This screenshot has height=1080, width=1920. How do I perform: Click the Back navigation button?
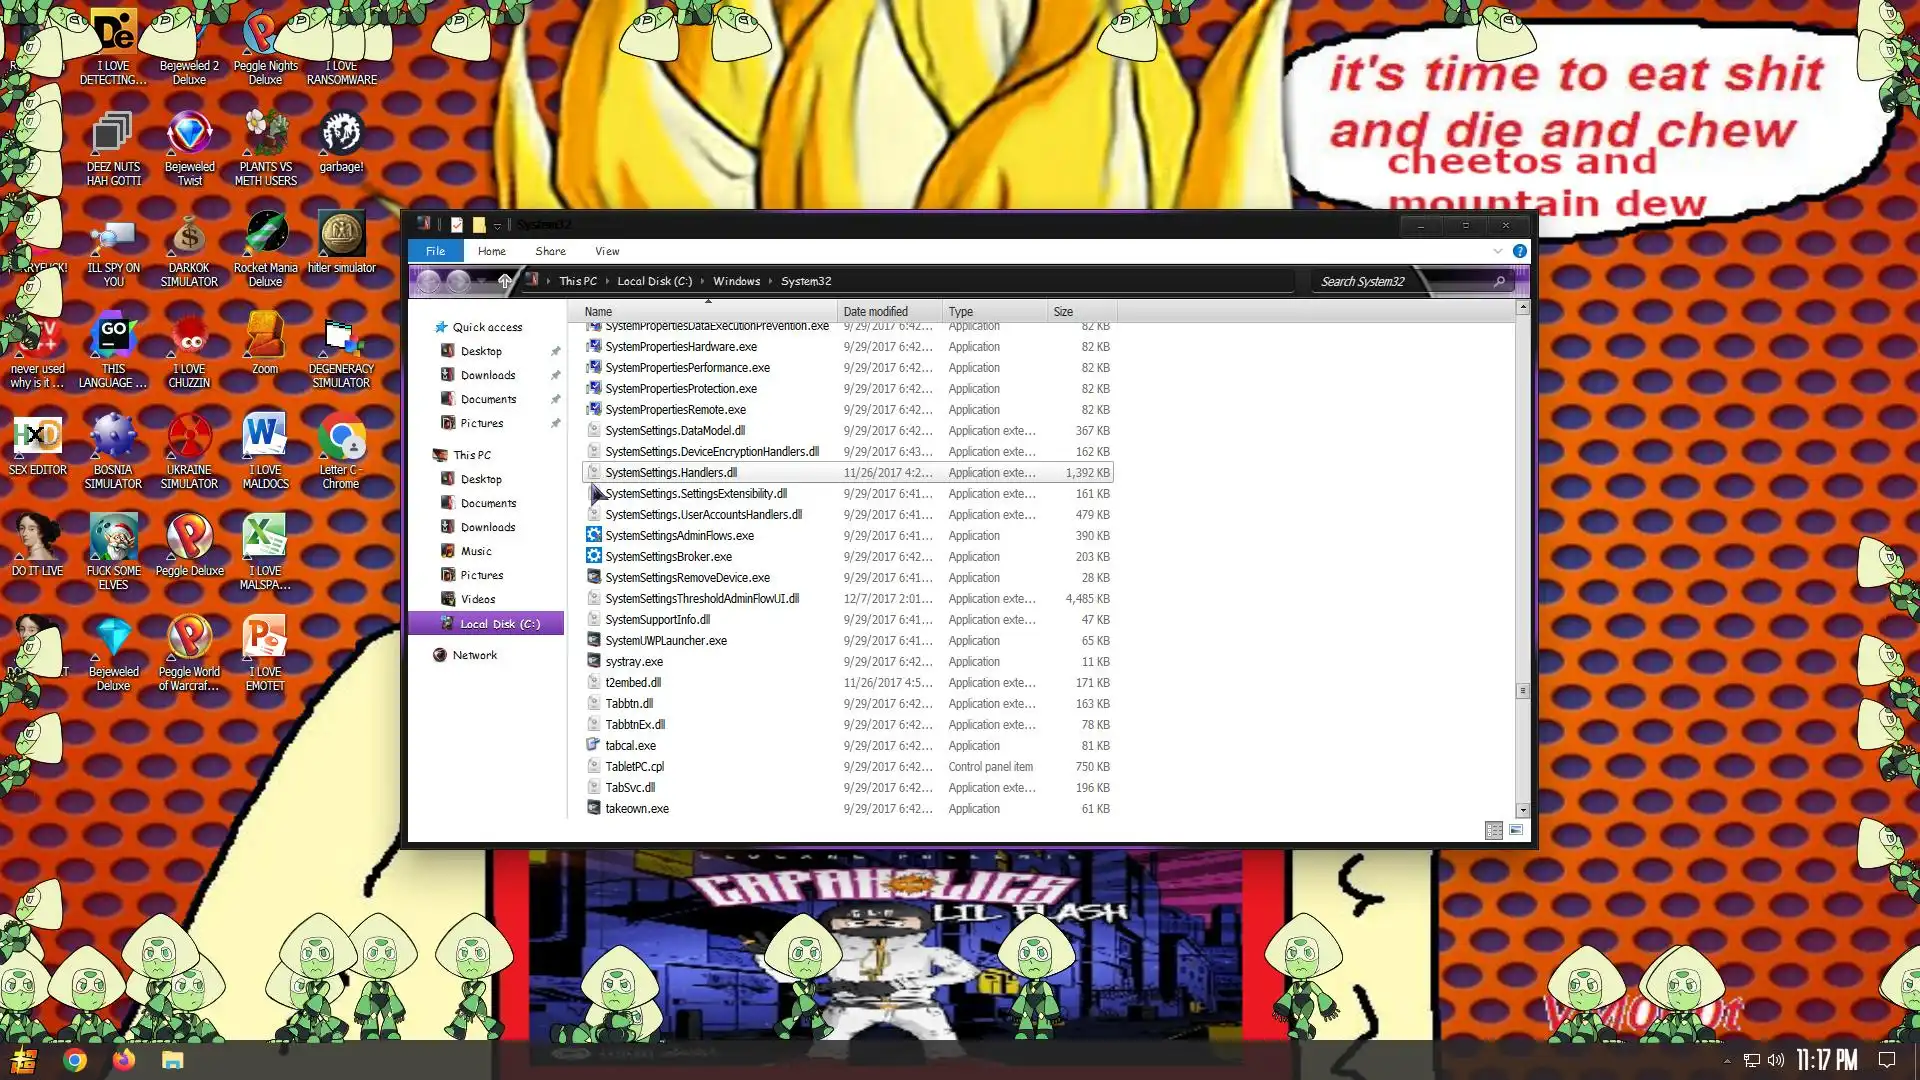(x=428, y=282)
